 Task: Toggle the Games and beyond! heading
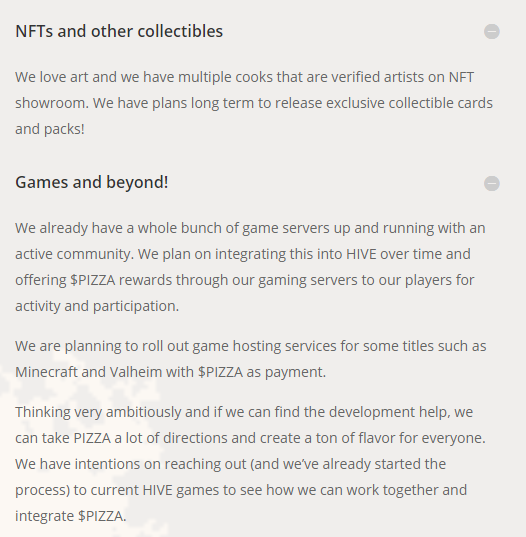coord(92,182)
